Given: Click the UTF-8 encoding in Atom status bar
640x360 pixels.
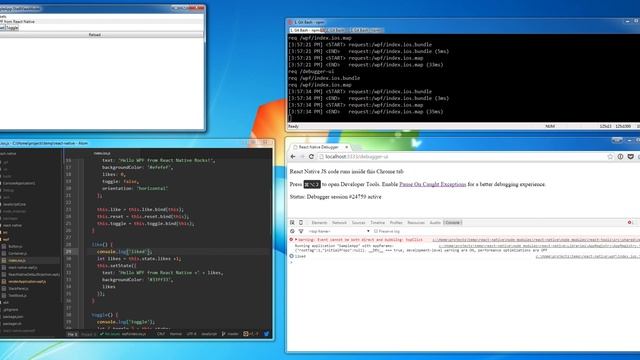Looking at the screenshot, I should click(x=191, y=334).
